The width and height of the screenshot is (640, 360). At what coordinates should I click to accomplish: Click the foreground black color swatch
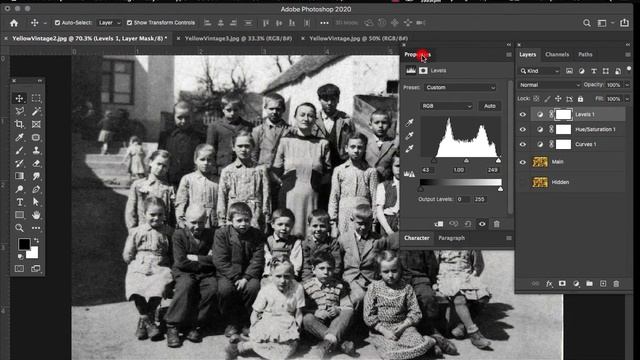coord(24,244)
